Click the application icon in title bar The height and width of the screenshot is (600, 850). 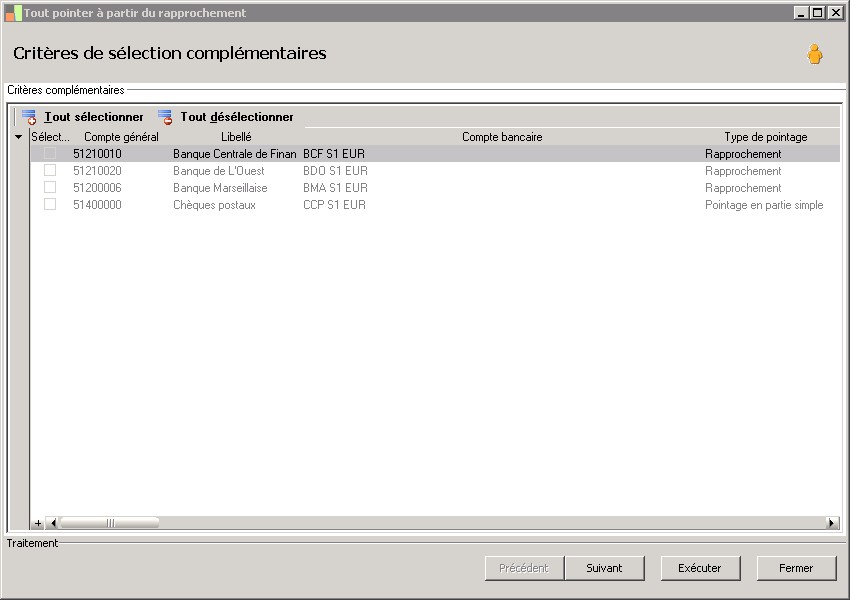(x=13, y=13)
